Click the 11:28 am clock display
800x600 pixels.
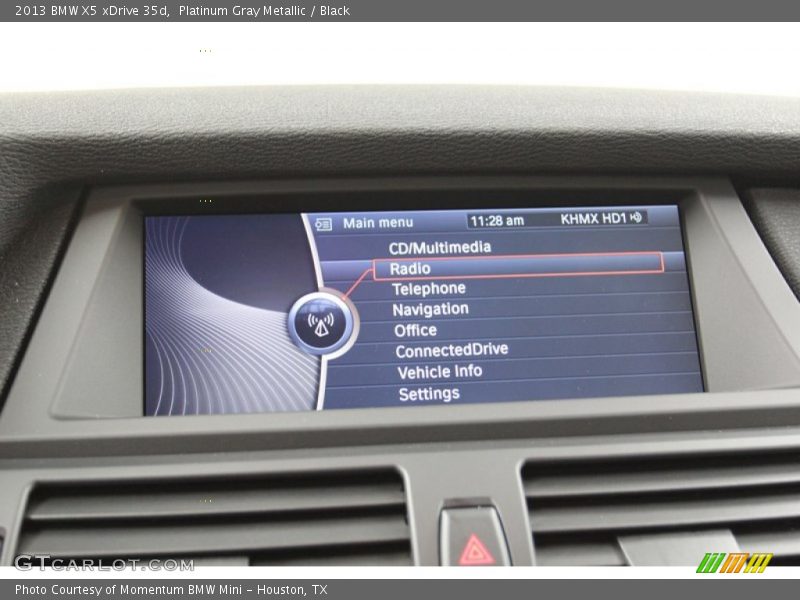[497, 221]
